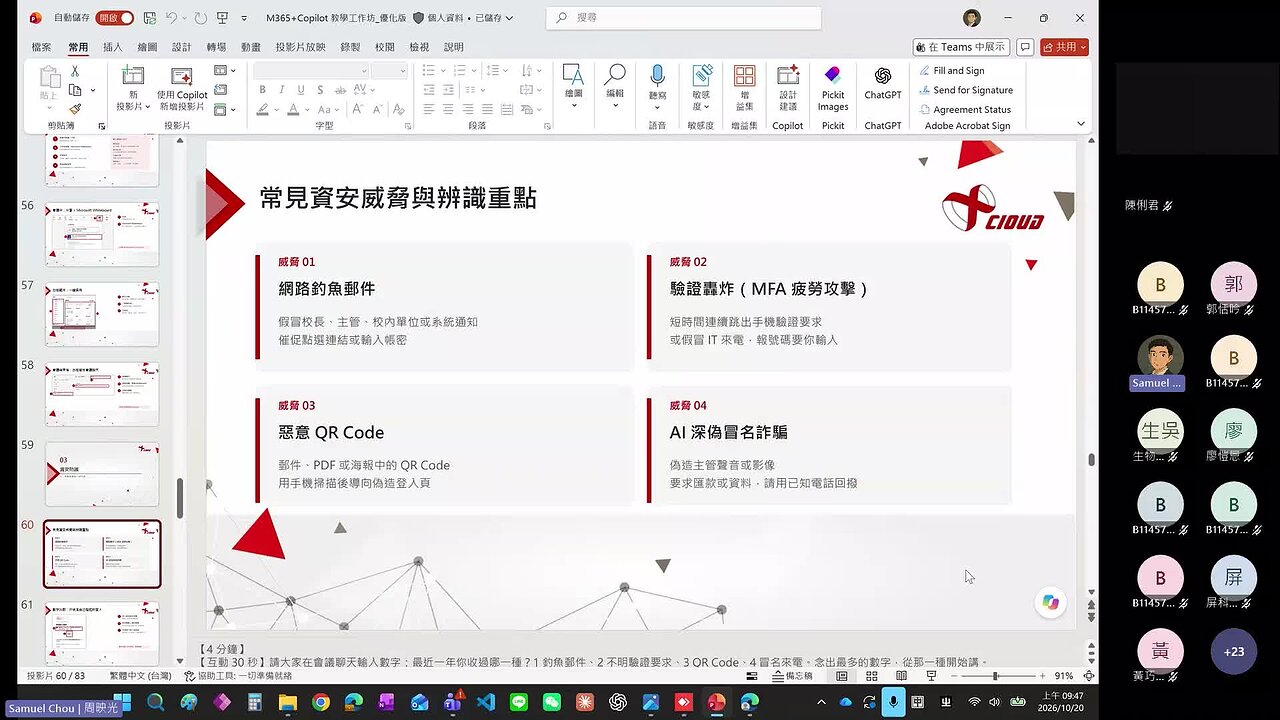The image size is (1280, 720).
Task: Open Font dialog launcher
Action: tap(407, 127)
